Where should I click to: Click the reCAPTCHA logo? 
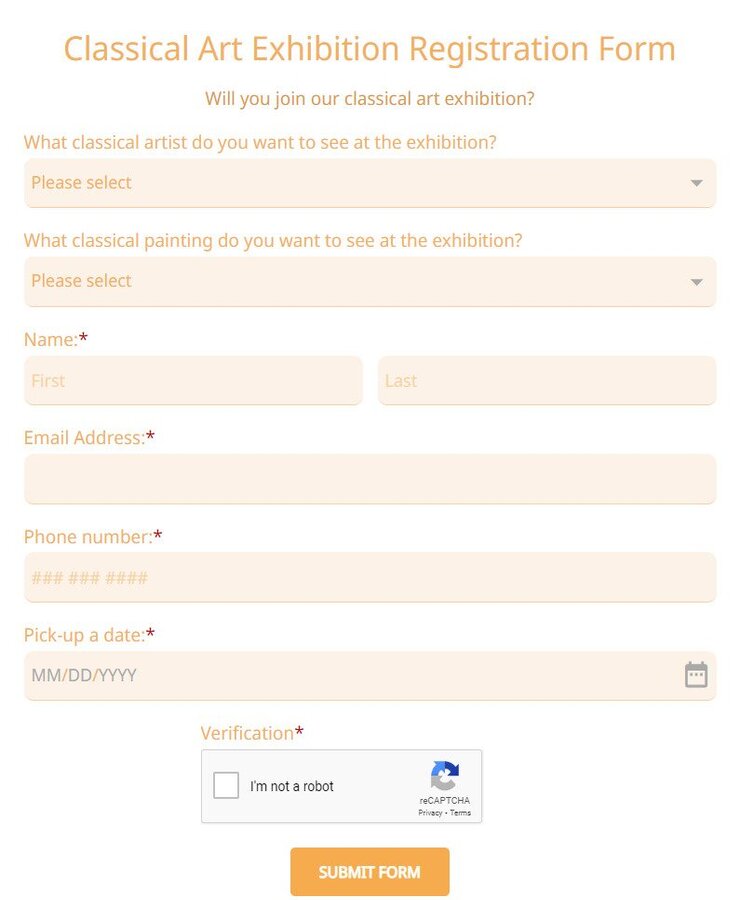click(444, 777)
